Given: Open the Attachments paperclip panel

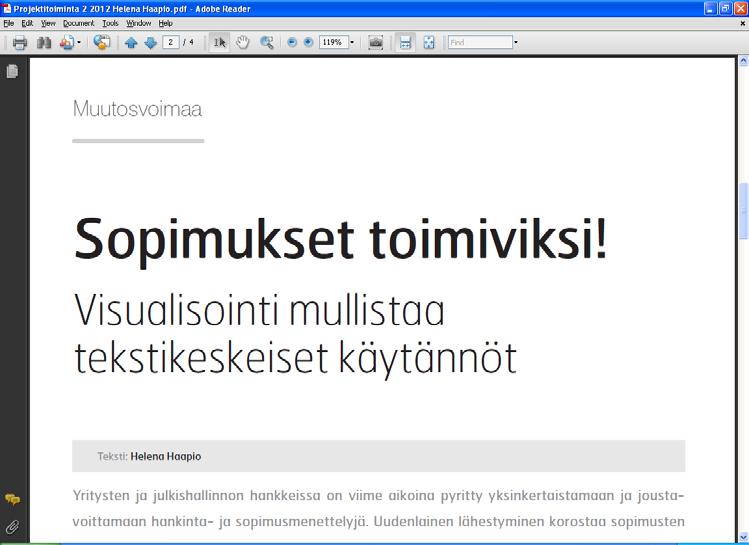Looking at the screenshot, I should (x=12, y=527).
